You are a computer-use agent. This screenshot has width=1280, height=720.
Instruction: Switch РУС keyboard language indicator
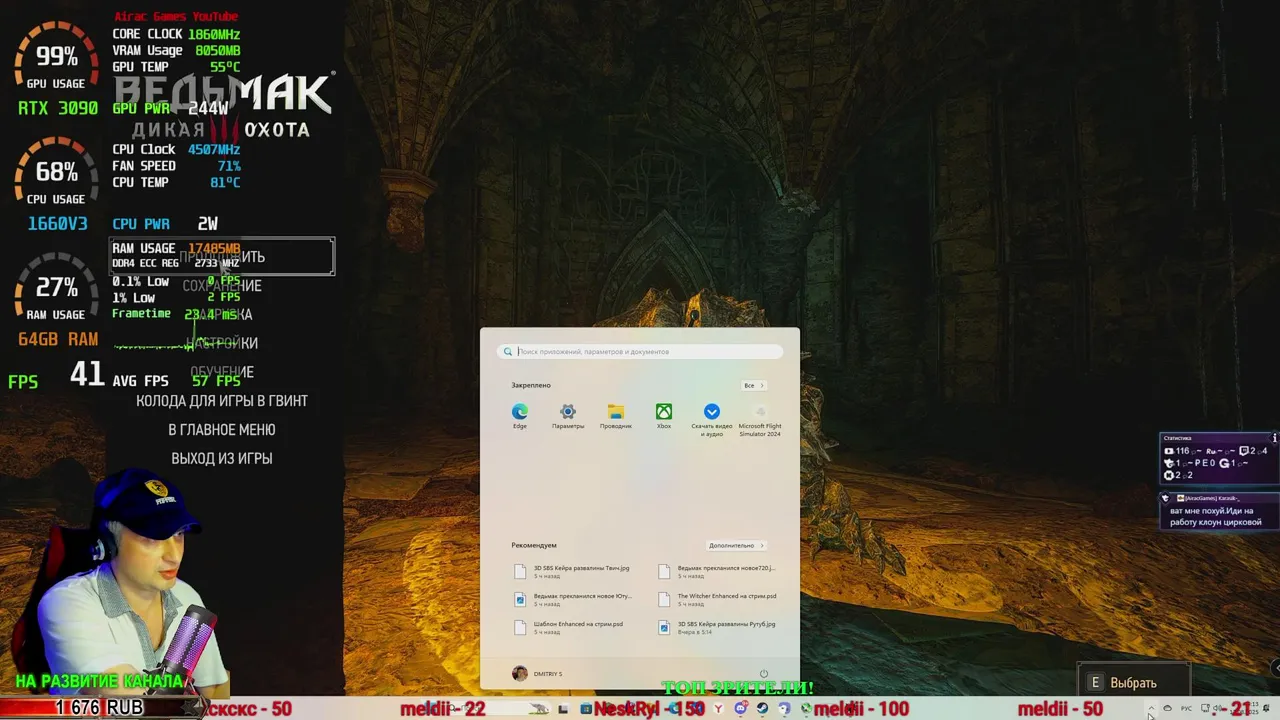1186,708
